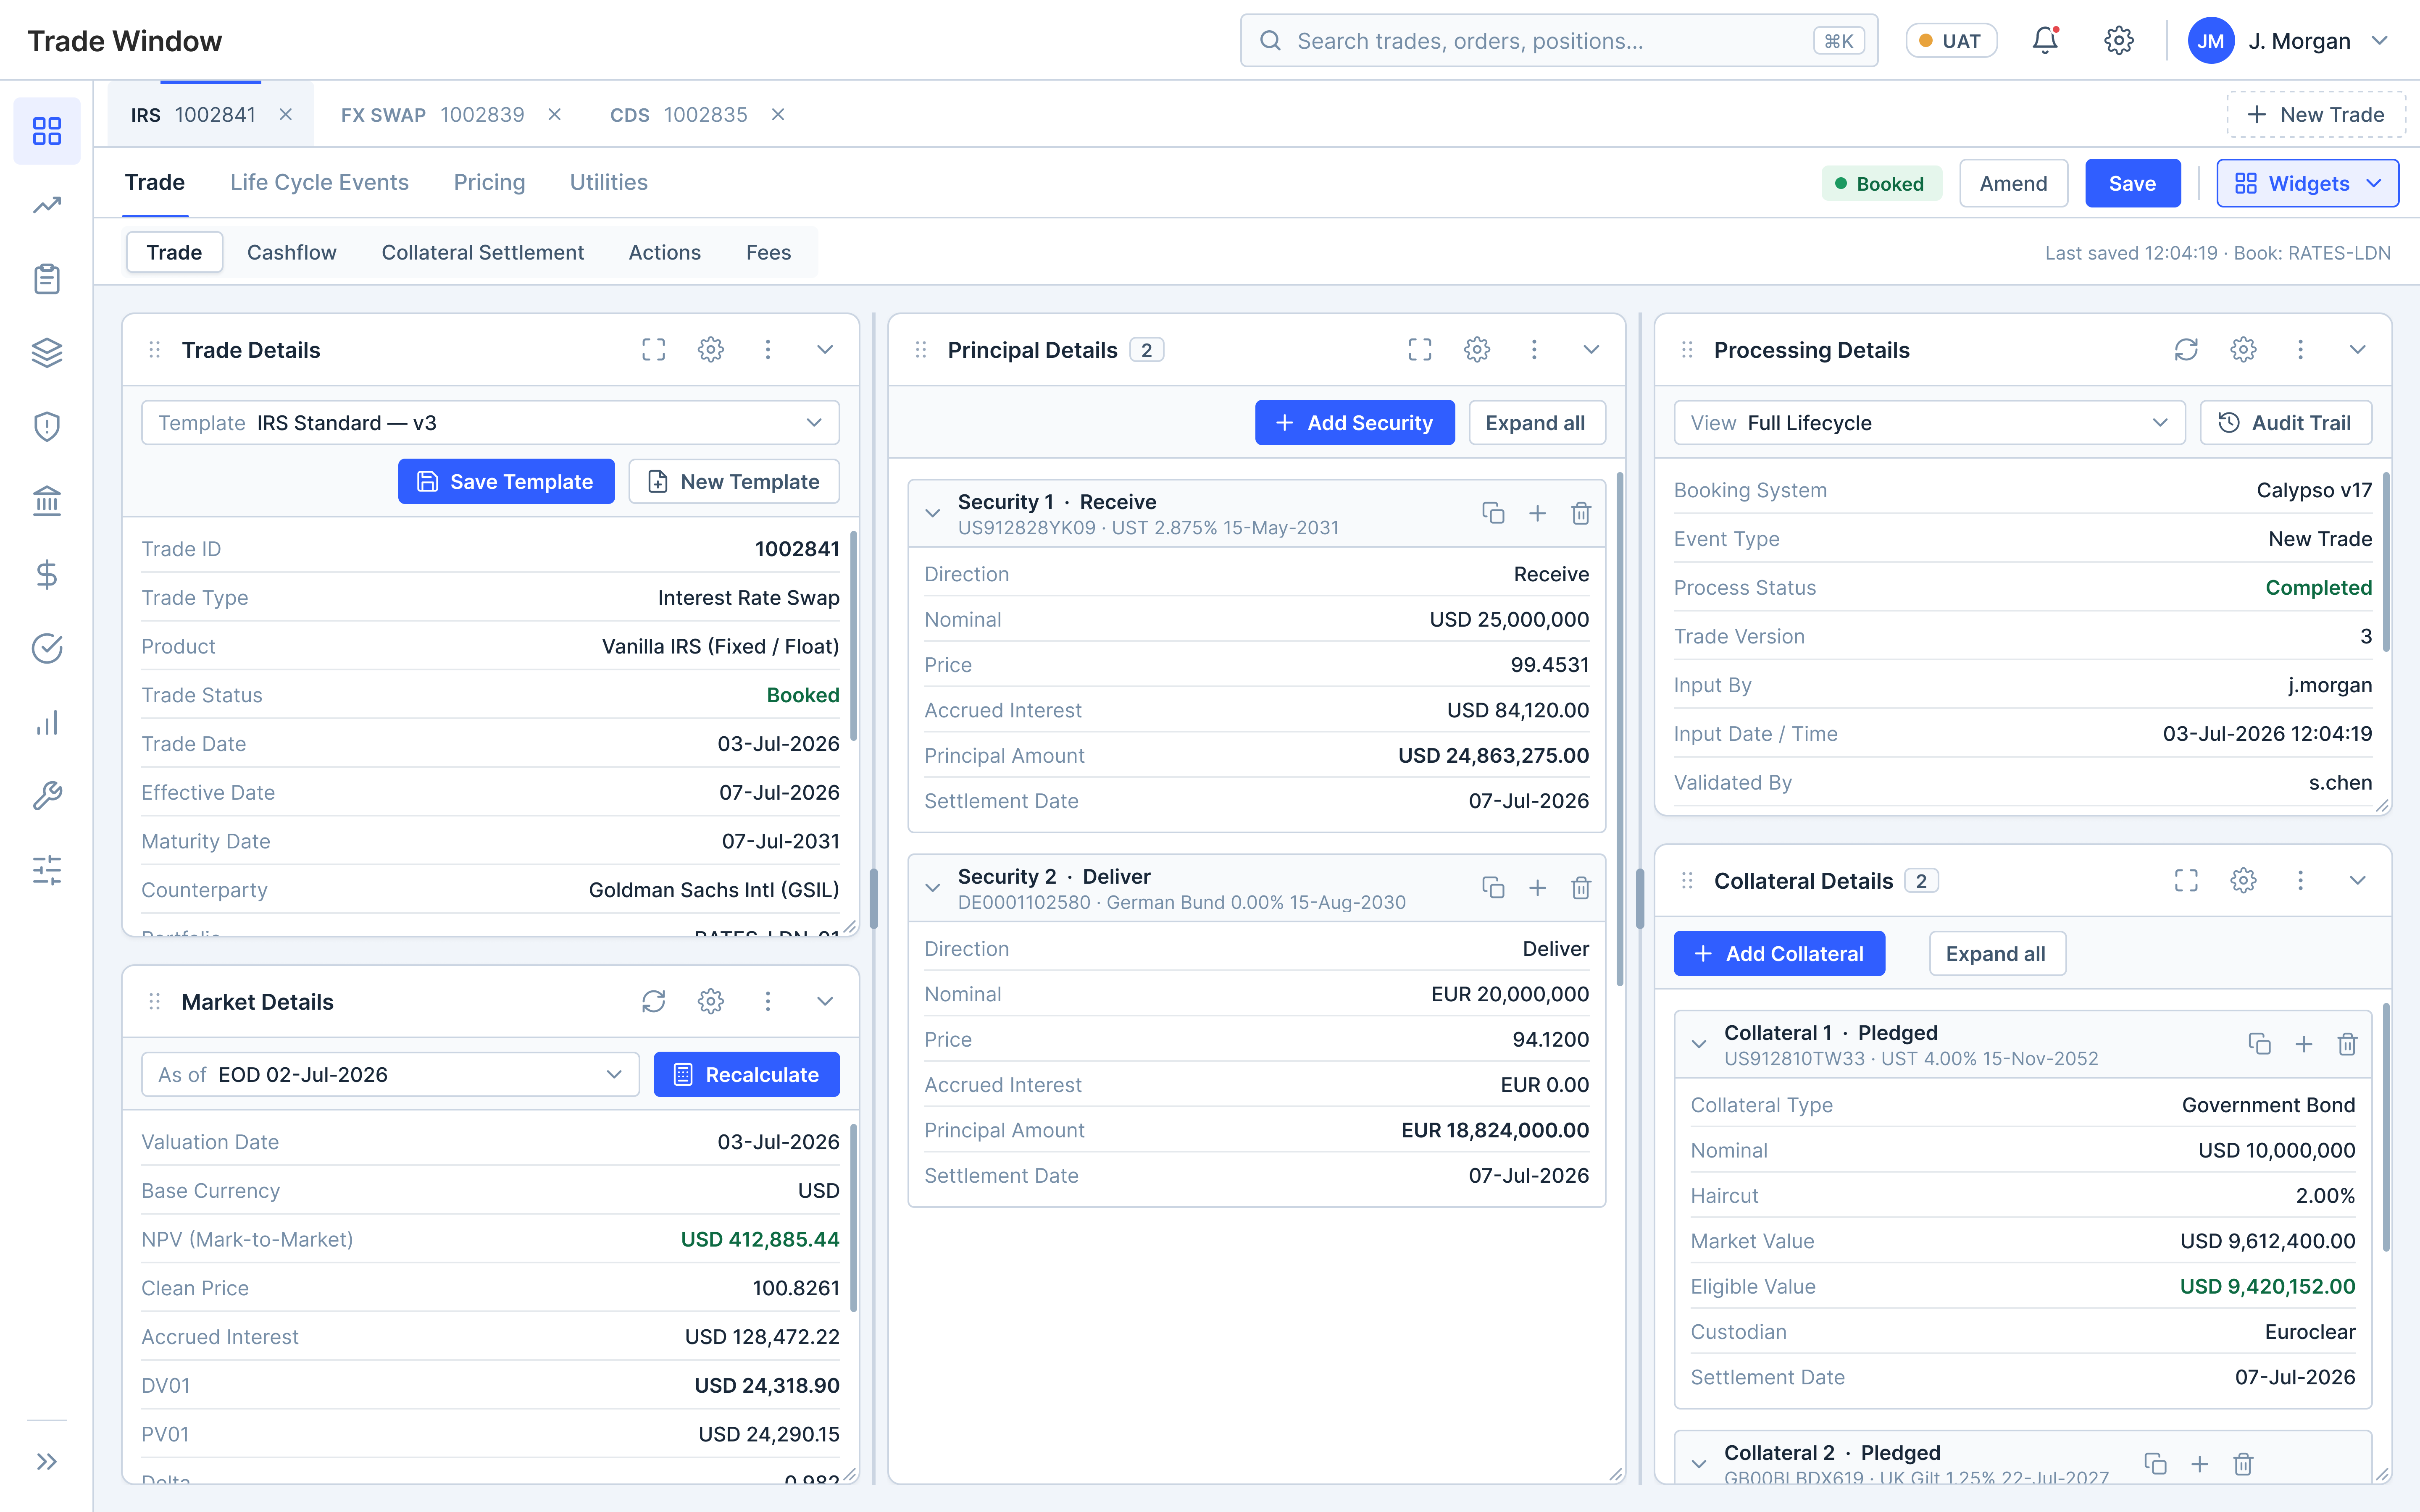Open the shield alert sidebar icon
This screenshot has height=1512, width=2420.
click(x=47, y=427)
